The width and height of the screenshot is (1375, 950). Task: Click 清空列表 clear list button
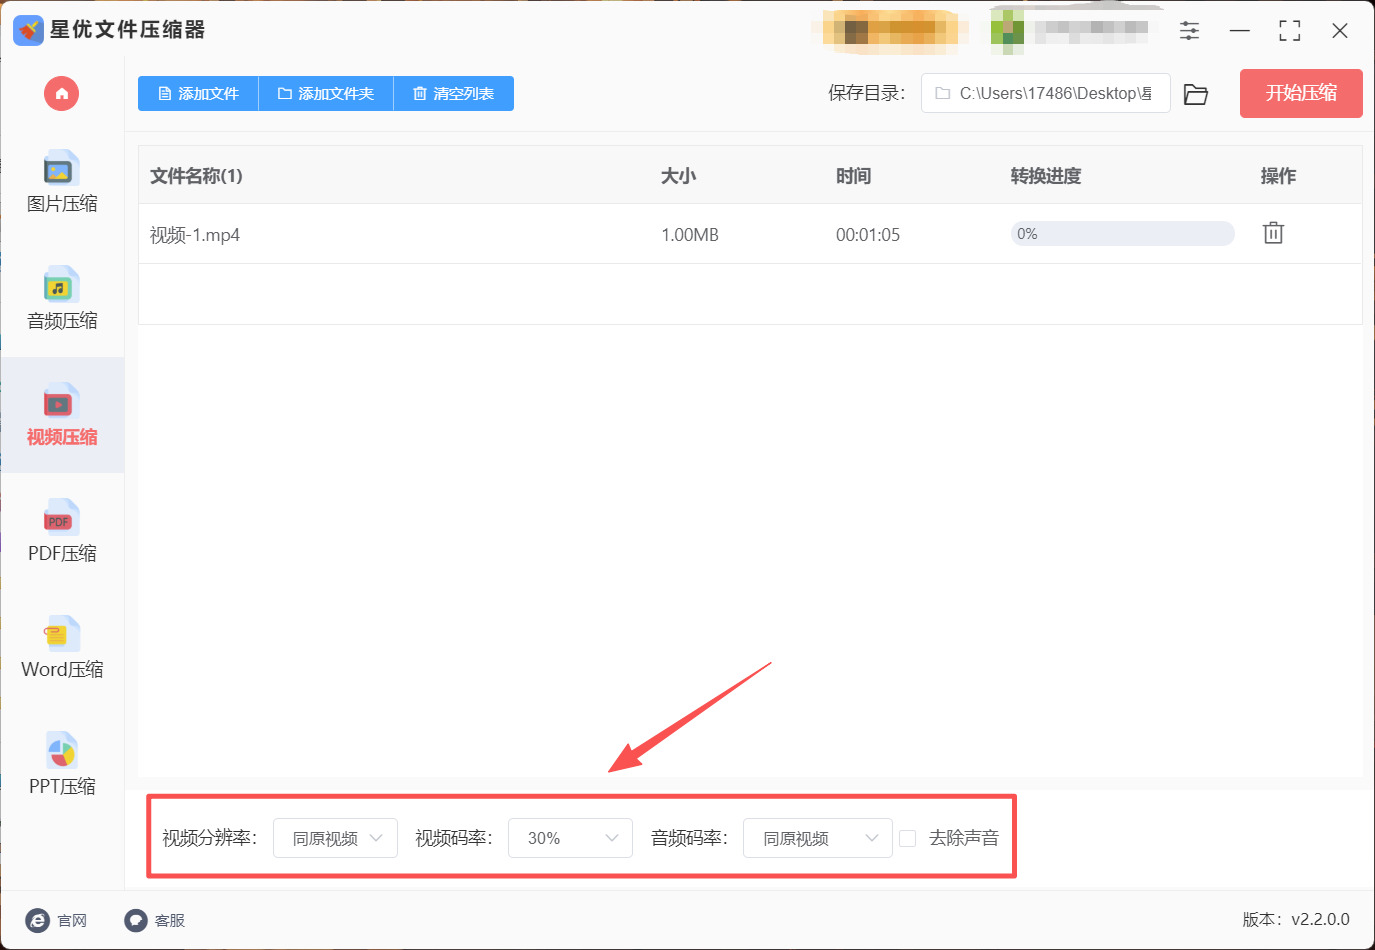tap(454, 94)
